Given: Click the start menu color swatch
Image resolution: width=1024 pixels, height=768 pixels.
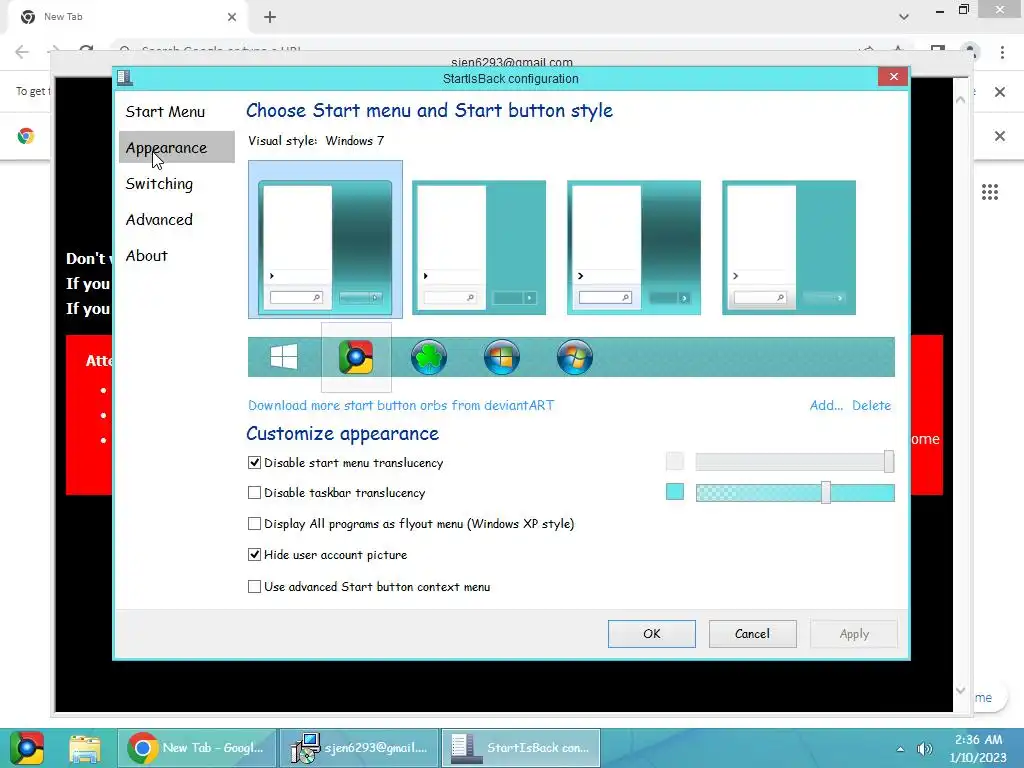Looking at the screenshot, I should point(675,461).
